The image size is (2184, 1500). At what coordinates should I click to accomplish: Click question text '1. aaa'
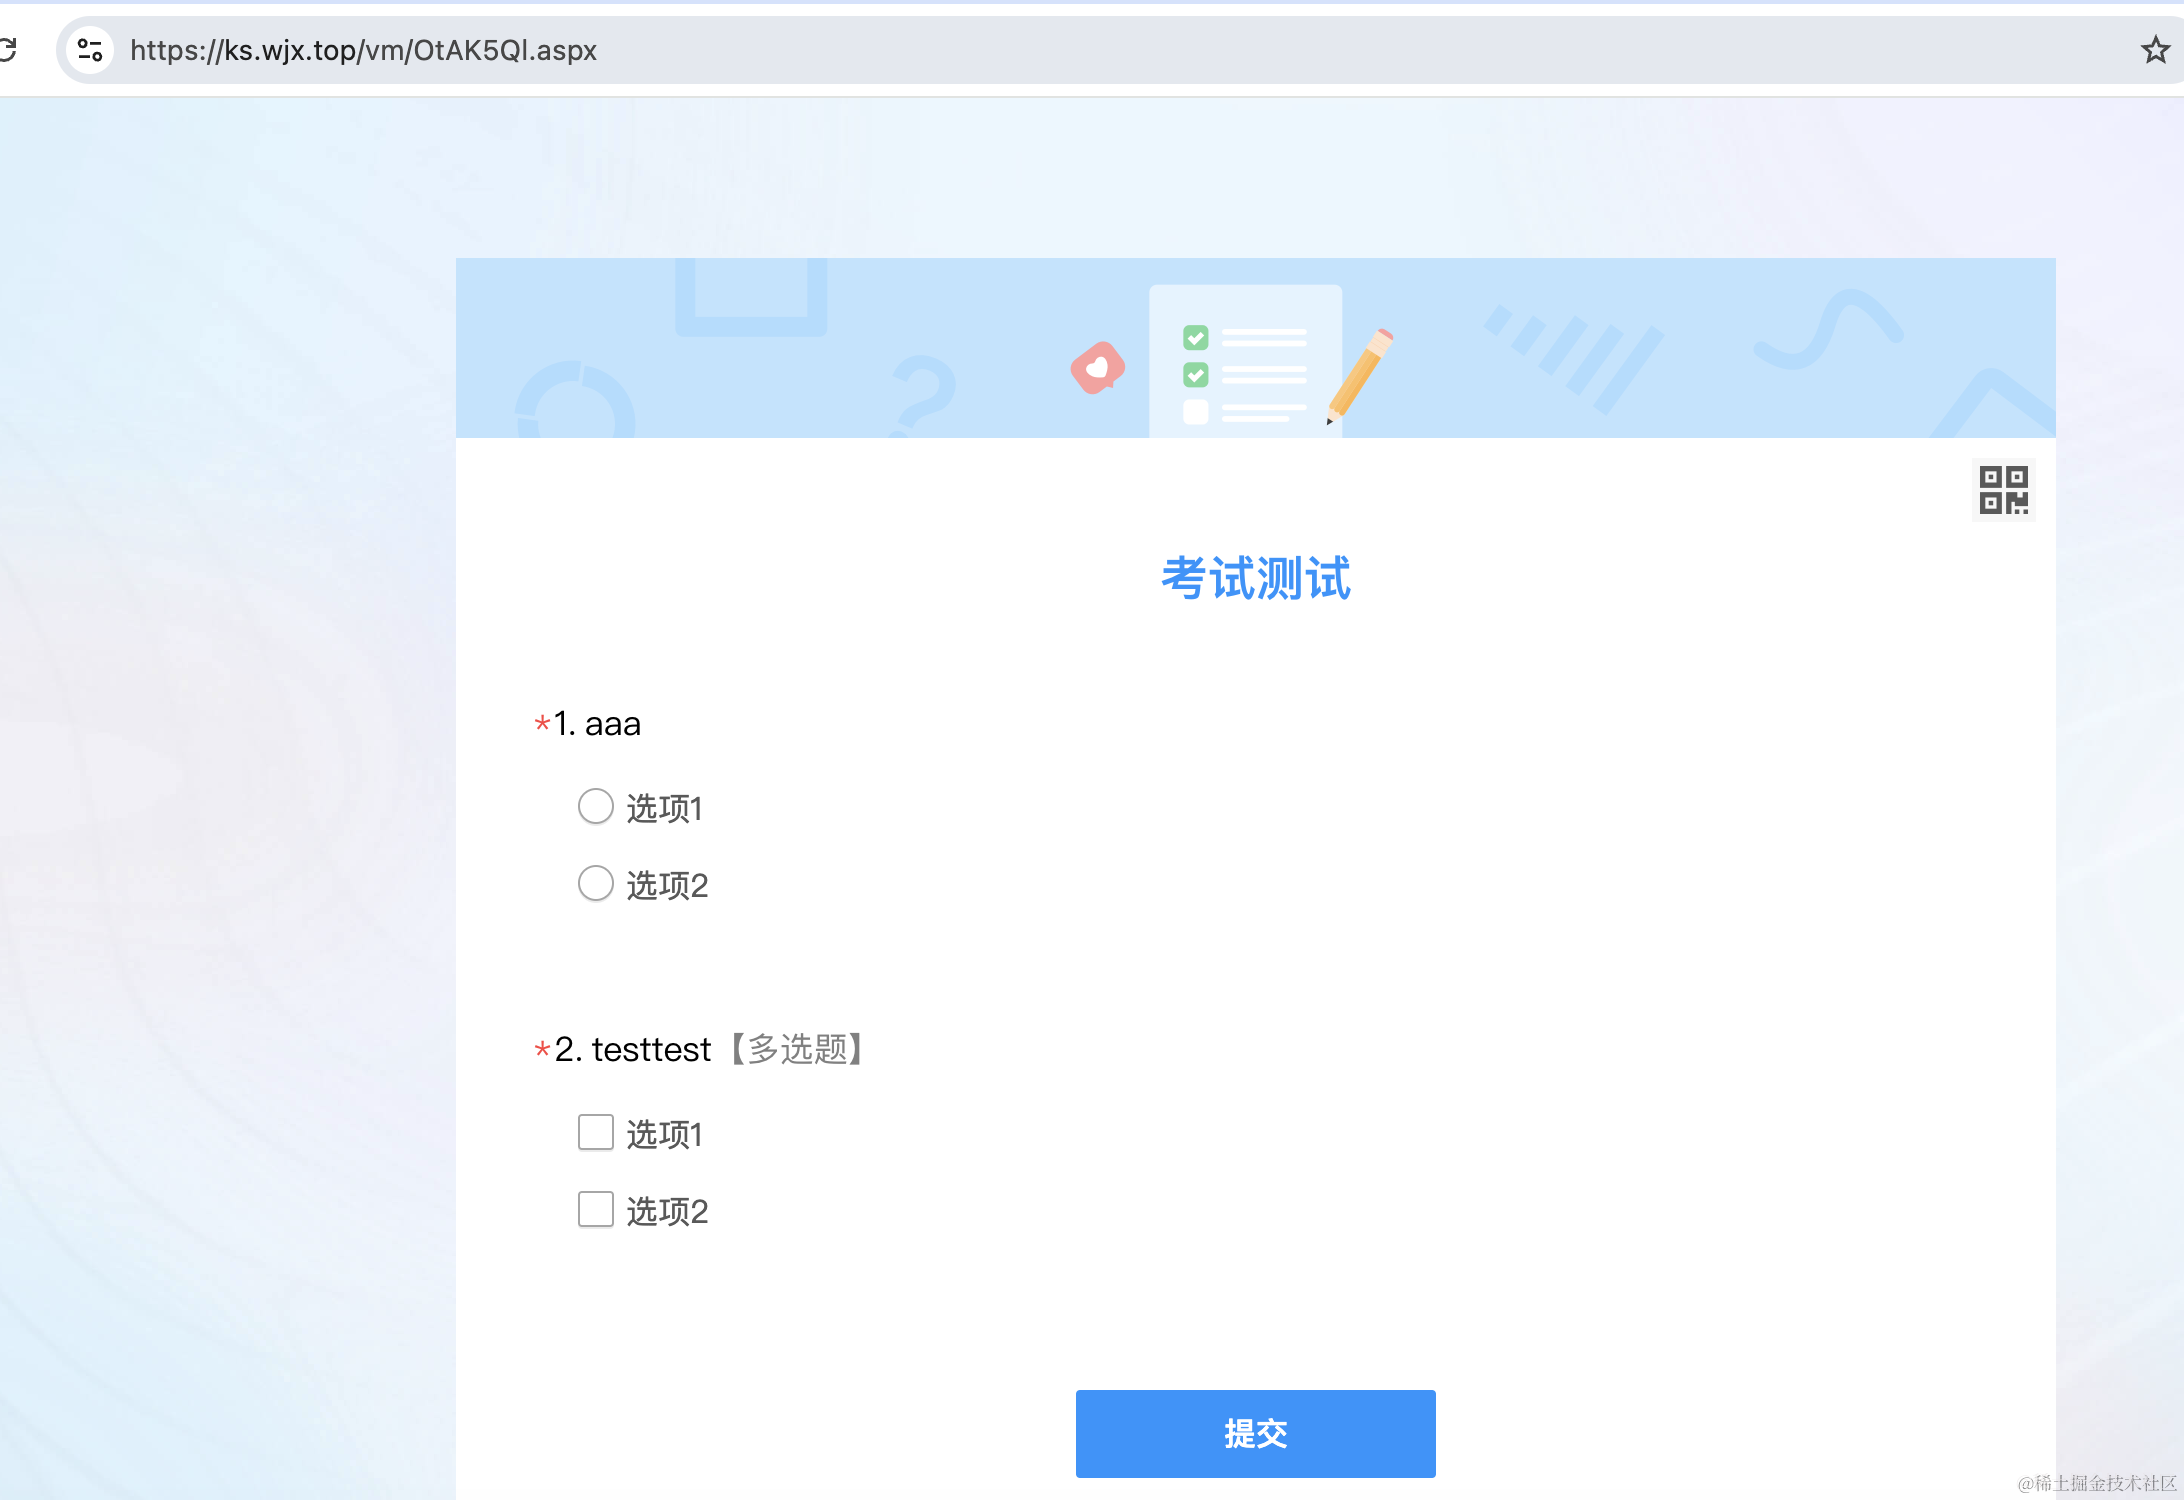pos(597,723)
